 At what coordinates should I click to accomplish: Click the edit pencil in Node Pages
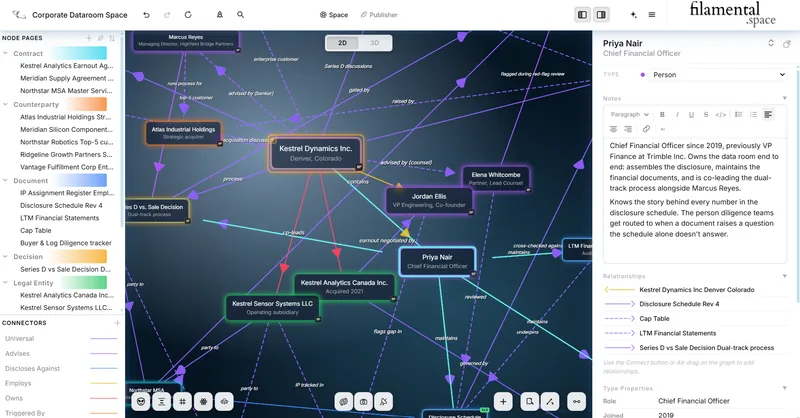coord(101,38)
